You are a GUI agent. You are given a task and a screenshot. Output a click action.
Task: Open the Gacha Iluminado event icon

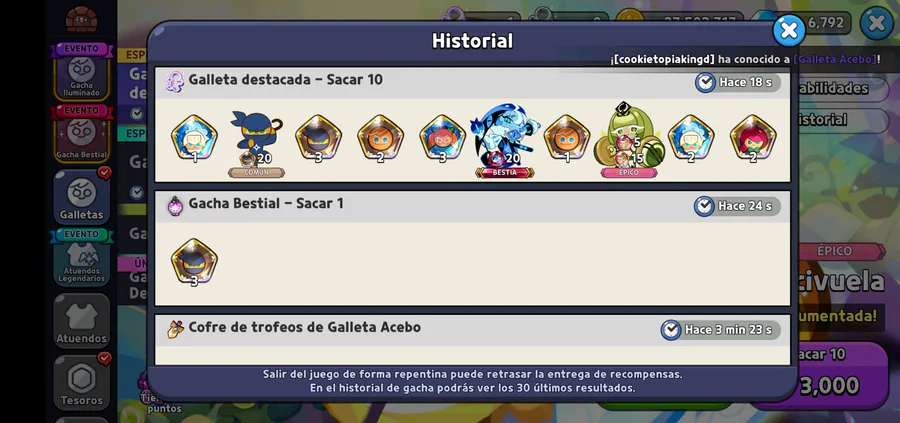82,72
